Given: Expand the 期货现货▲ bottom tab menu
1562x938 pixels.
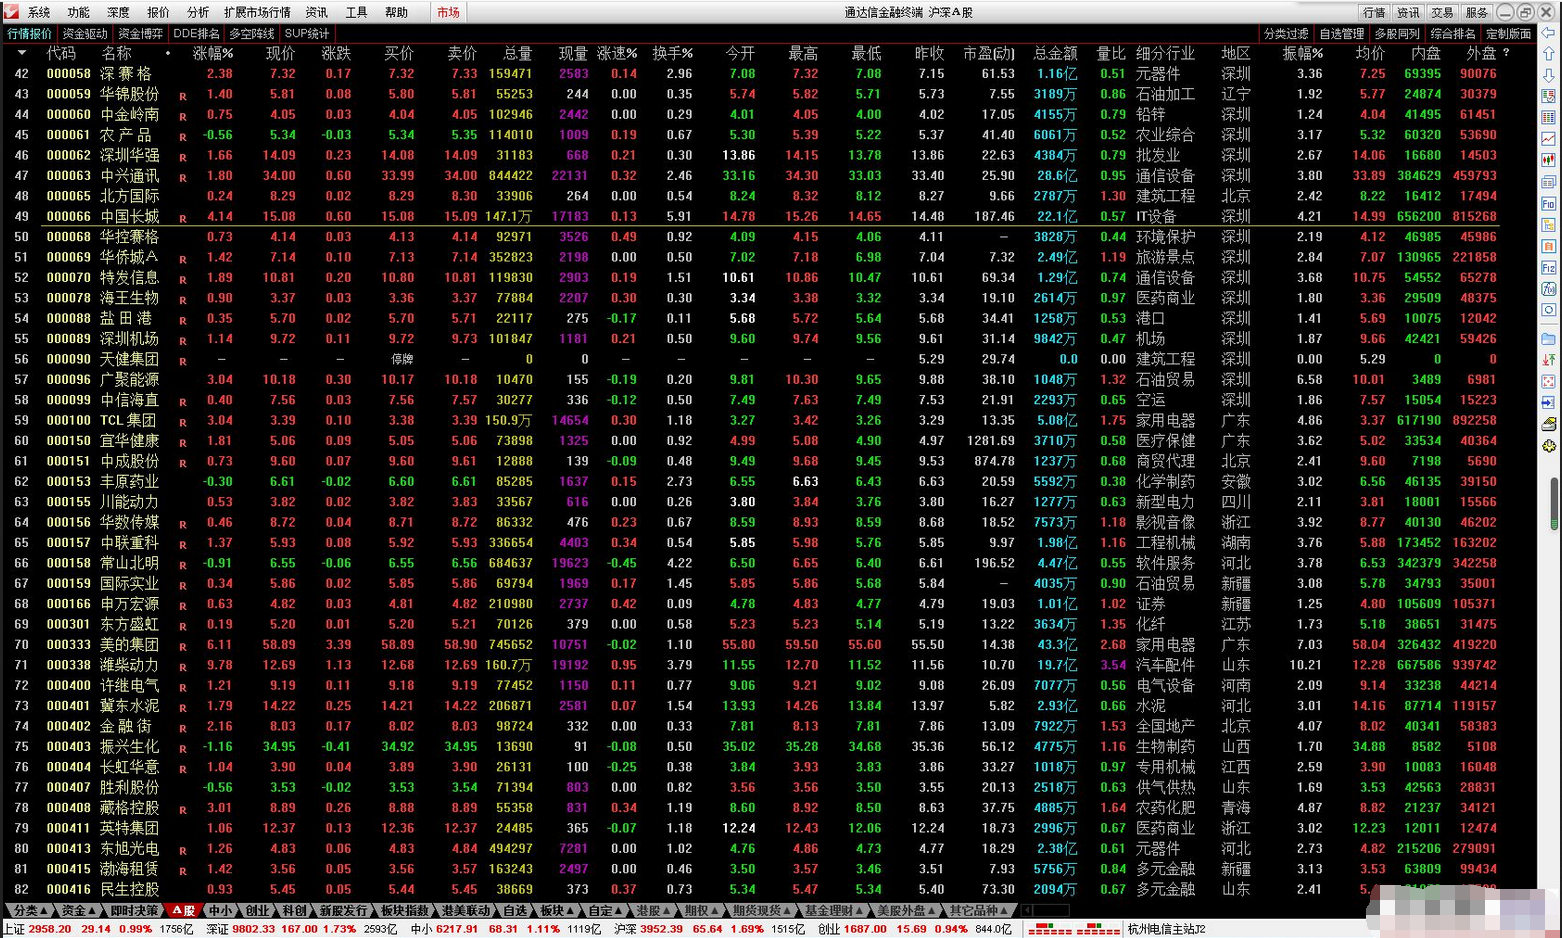Looking at the screenshot, I should [x=762, y=910].
